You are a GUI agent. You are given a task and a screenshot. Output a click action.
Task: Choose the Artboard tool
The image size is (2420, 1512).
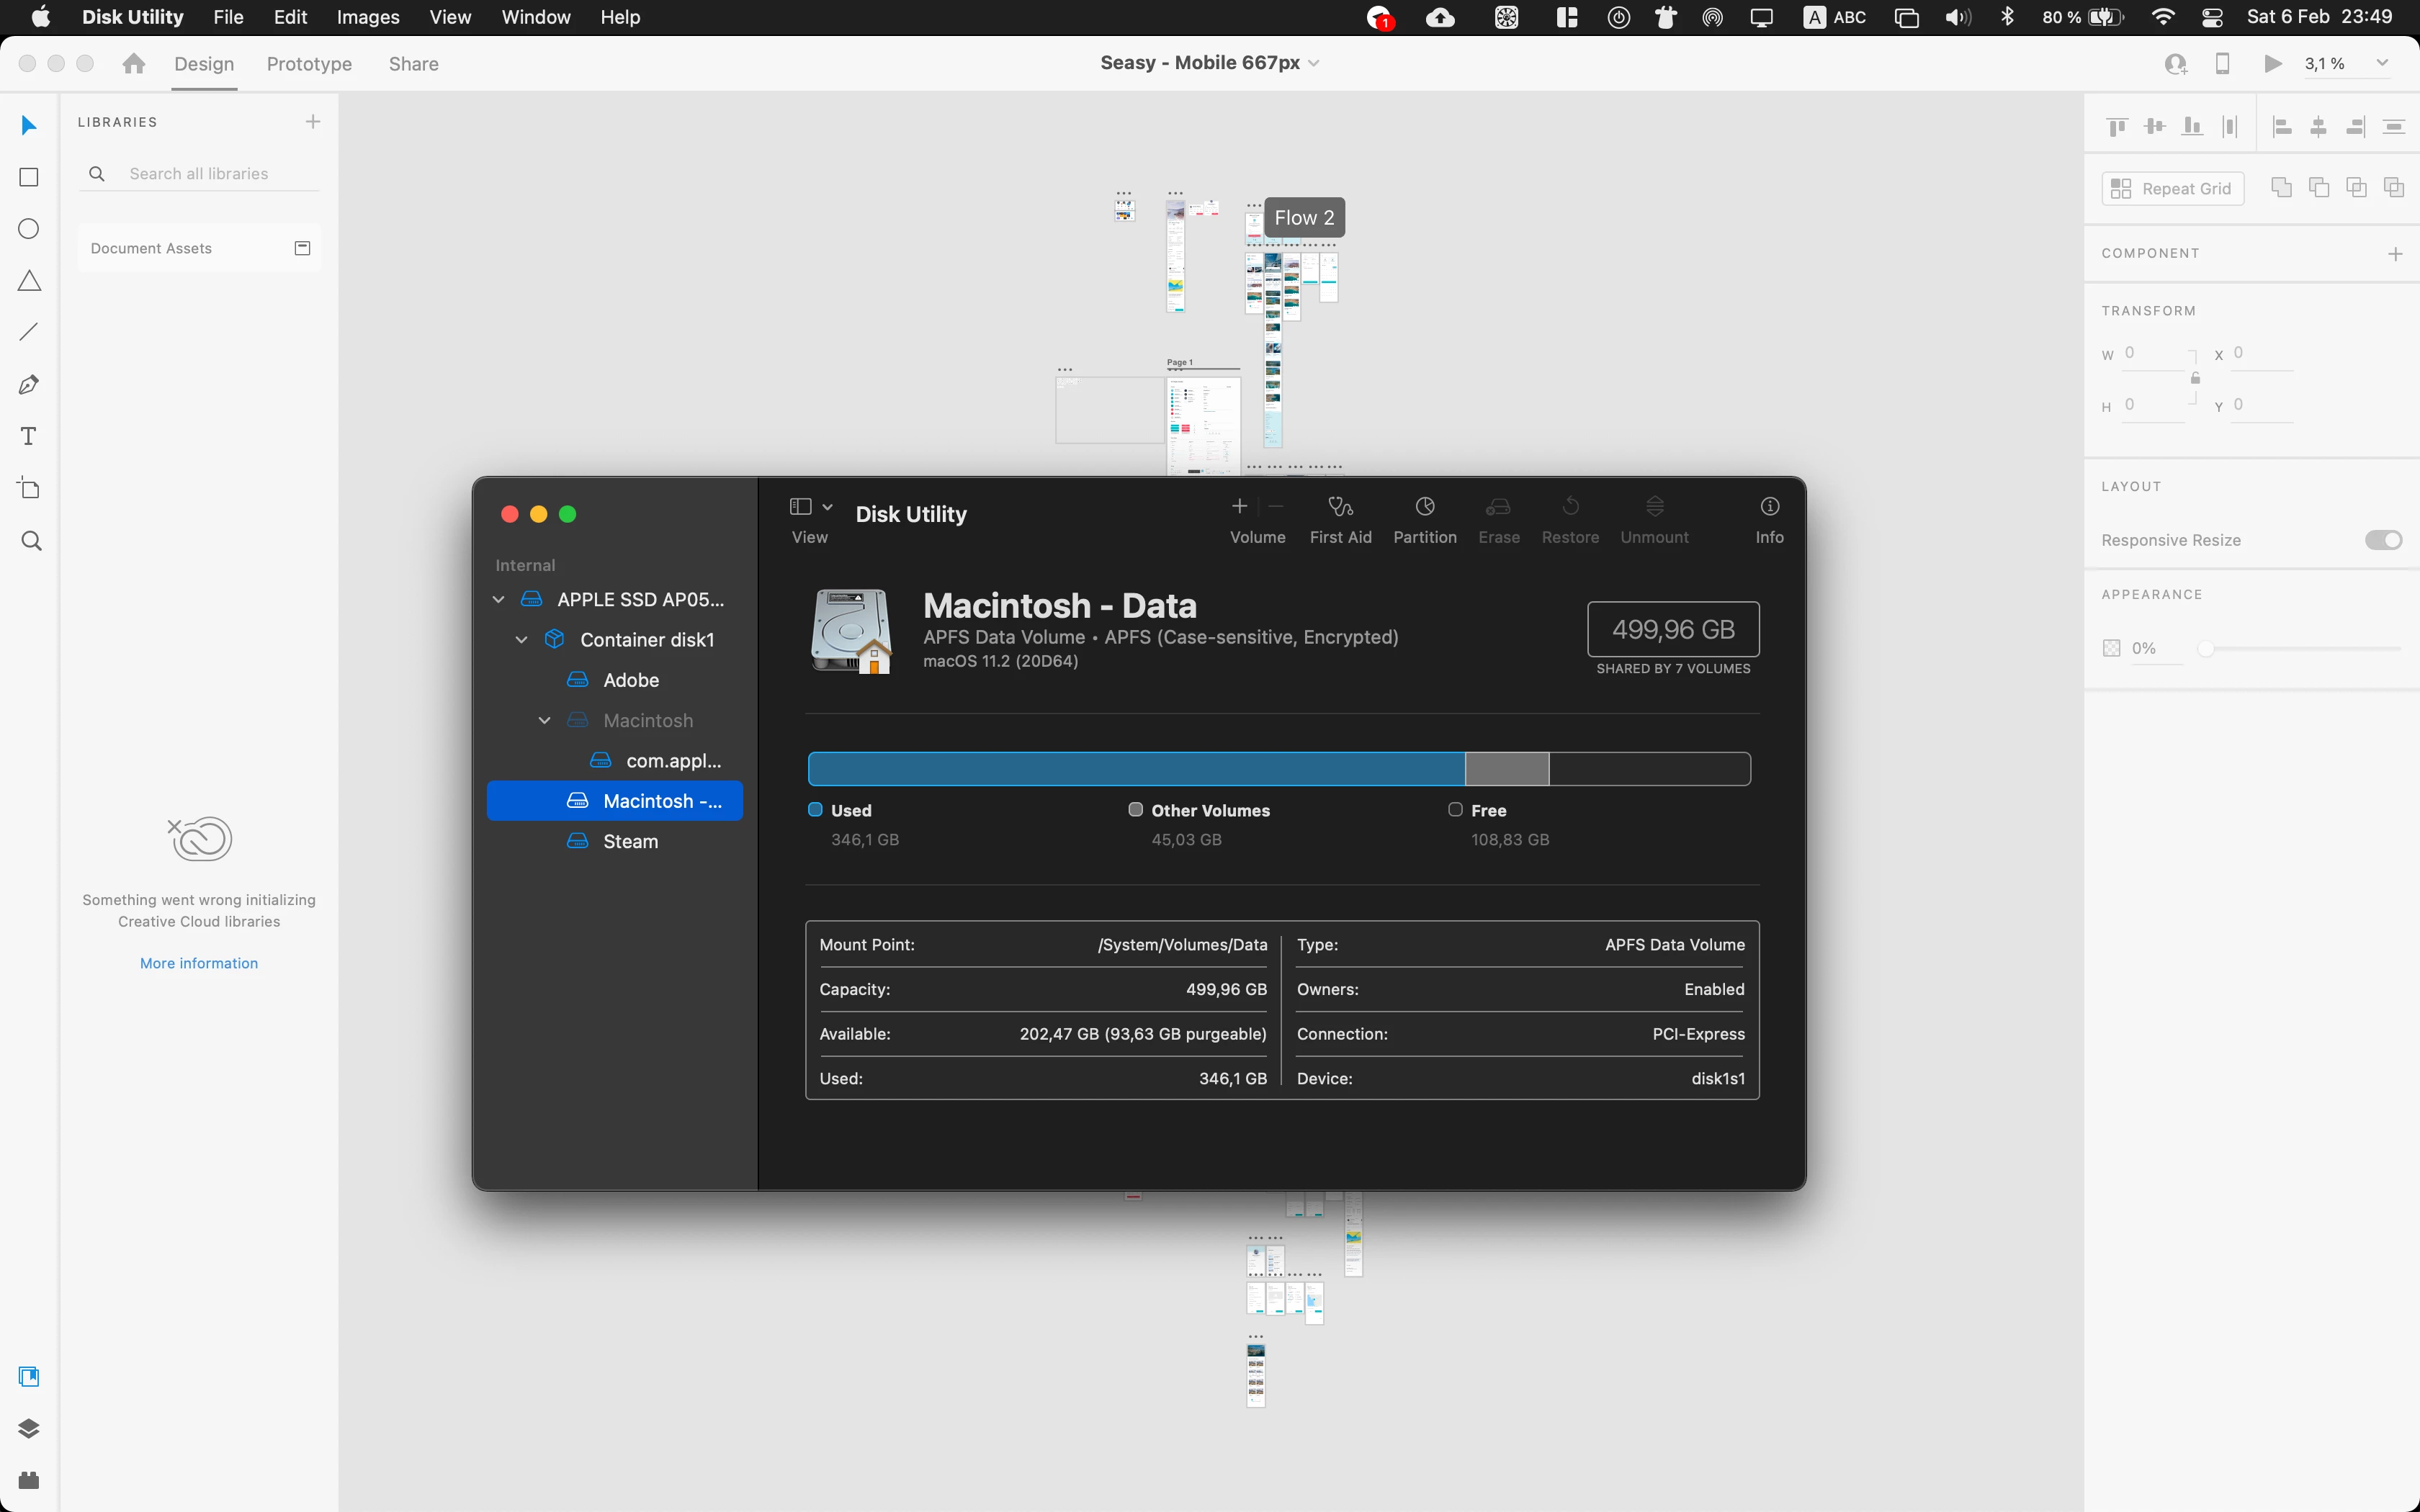29,489
